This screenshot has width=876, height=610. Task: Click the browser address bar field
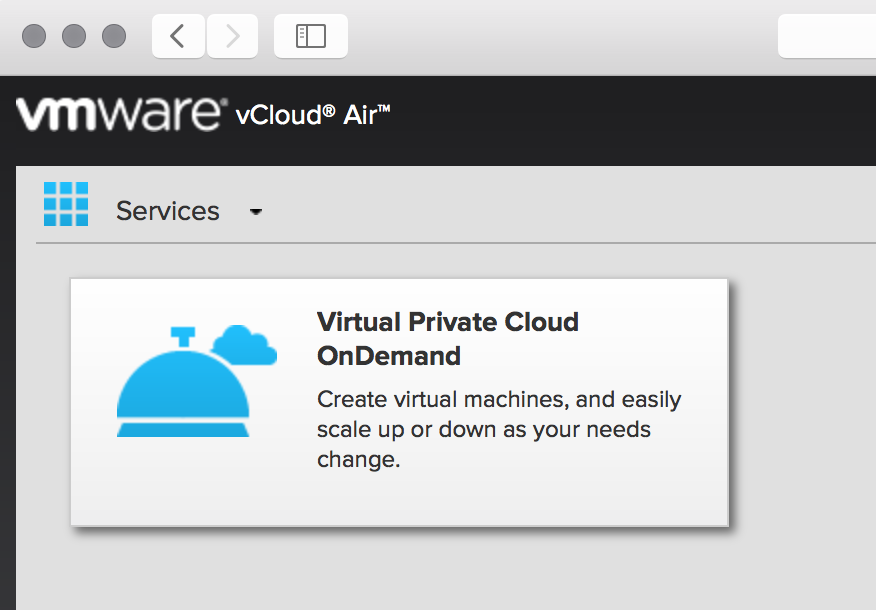pos(826,37)
